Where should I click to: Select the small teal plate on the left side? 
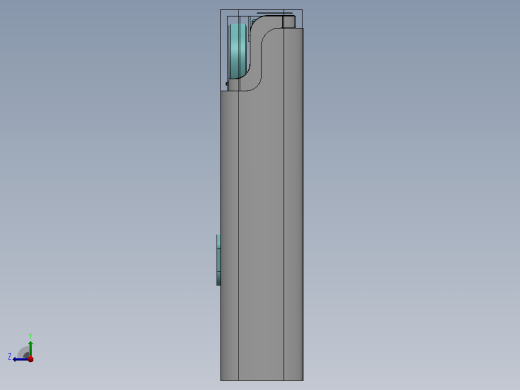(218, 260)
